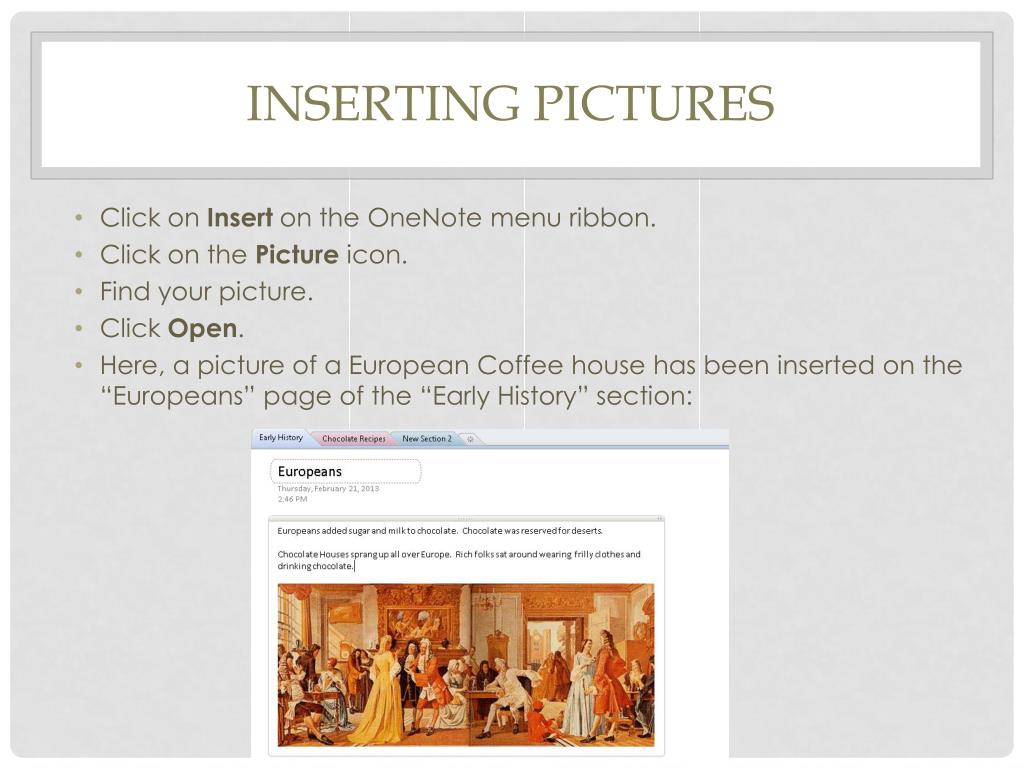Open the Early History section tab

coord(280,438)
